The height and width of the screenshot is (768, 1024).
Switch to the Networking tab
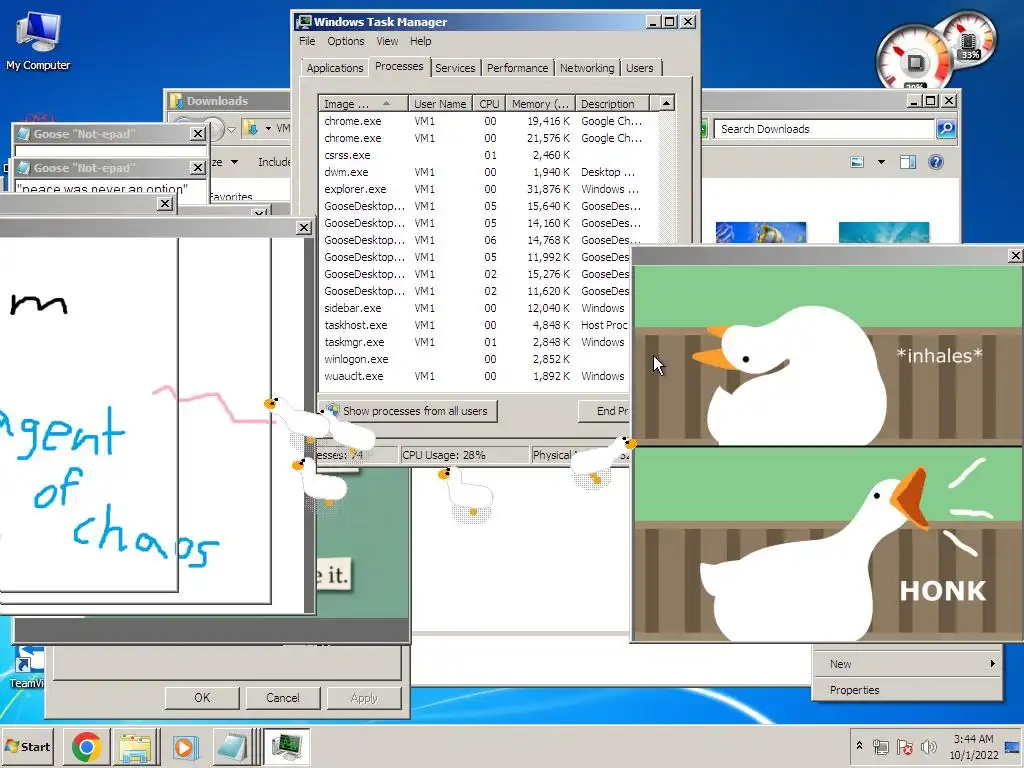tap(586, 68)
